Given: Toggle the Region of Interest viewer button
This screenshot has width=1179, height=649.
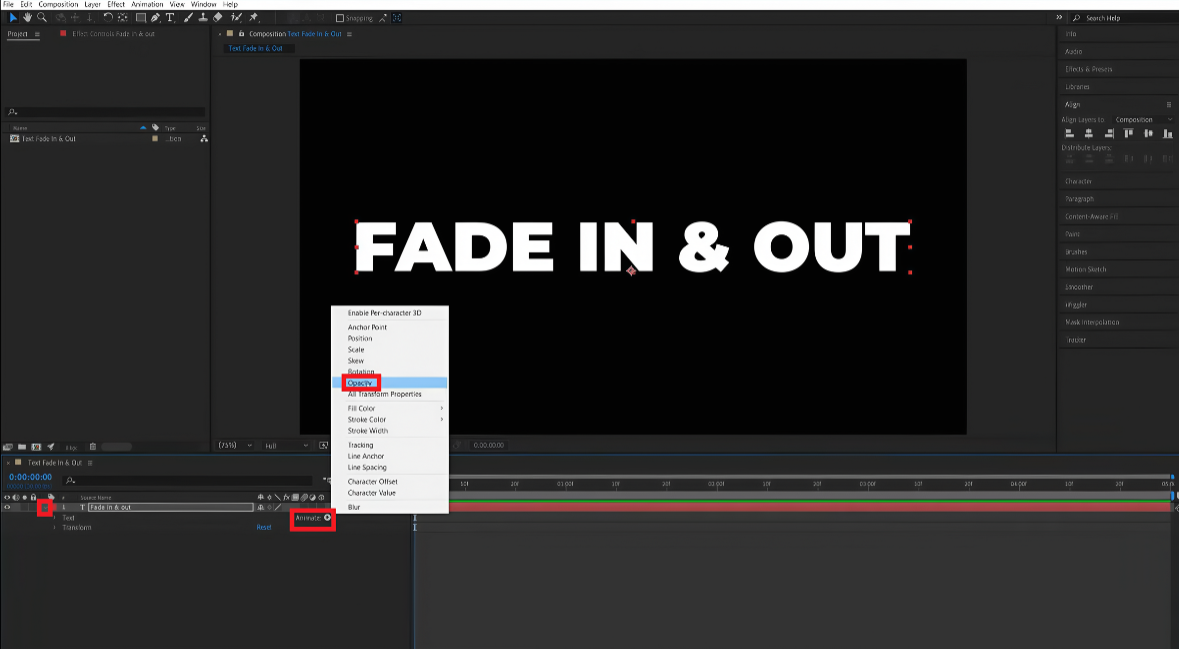Looking at the screenshot, I should coord(323,445).
